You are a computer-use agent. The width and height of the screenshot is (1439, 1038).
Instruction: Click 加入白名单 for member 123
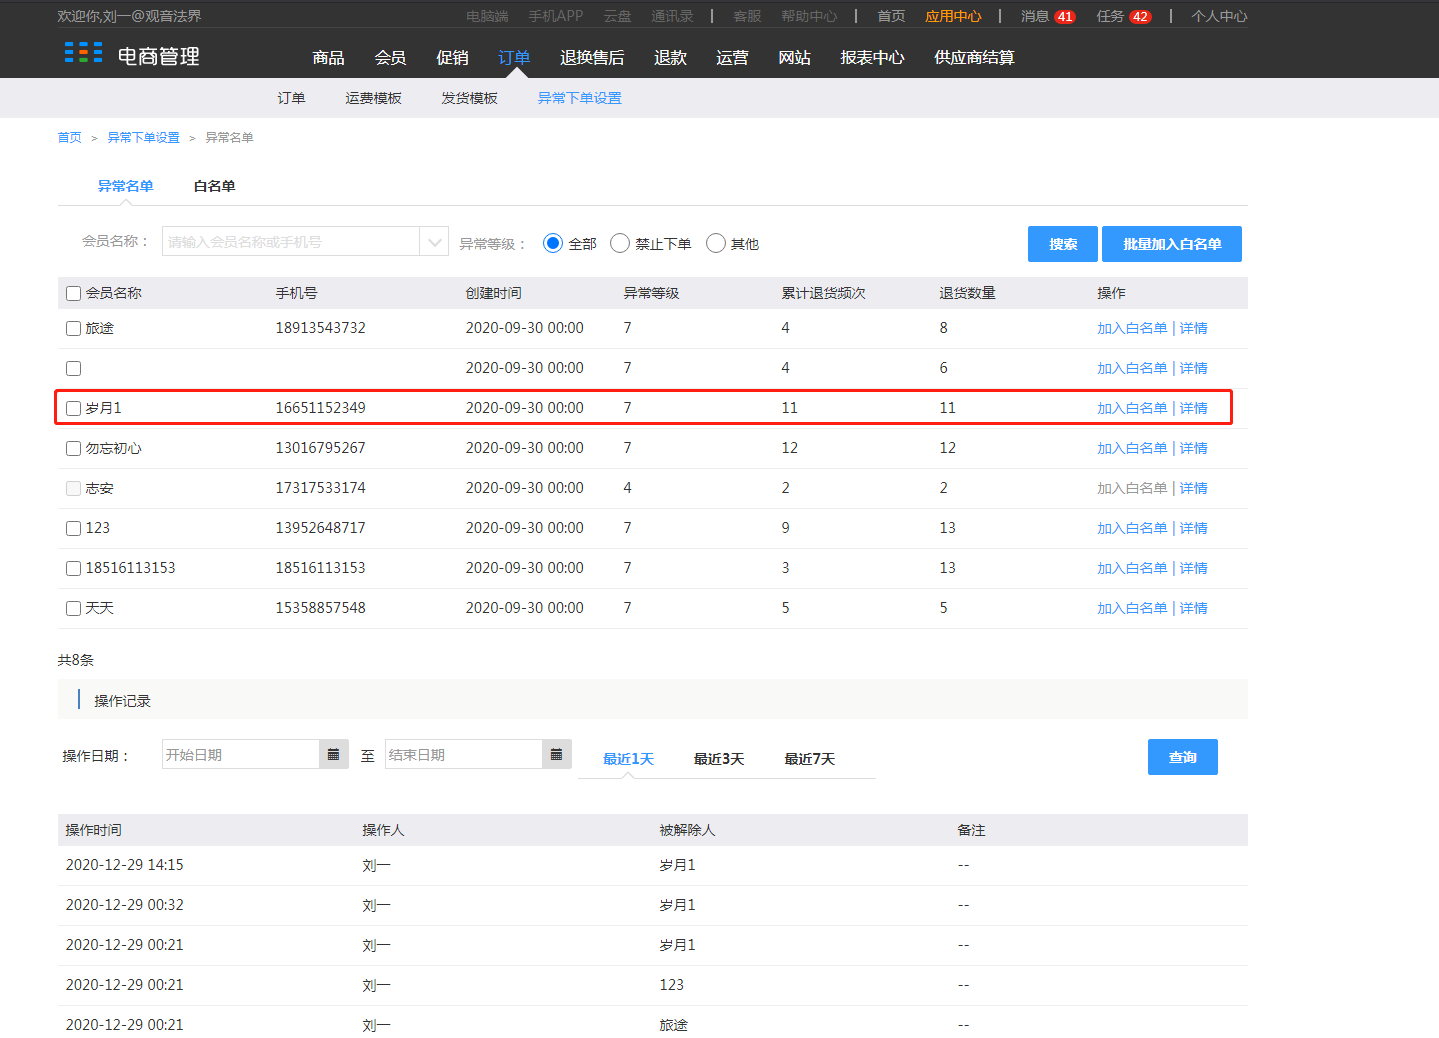pyautogui.click(x=1132, y=528)
